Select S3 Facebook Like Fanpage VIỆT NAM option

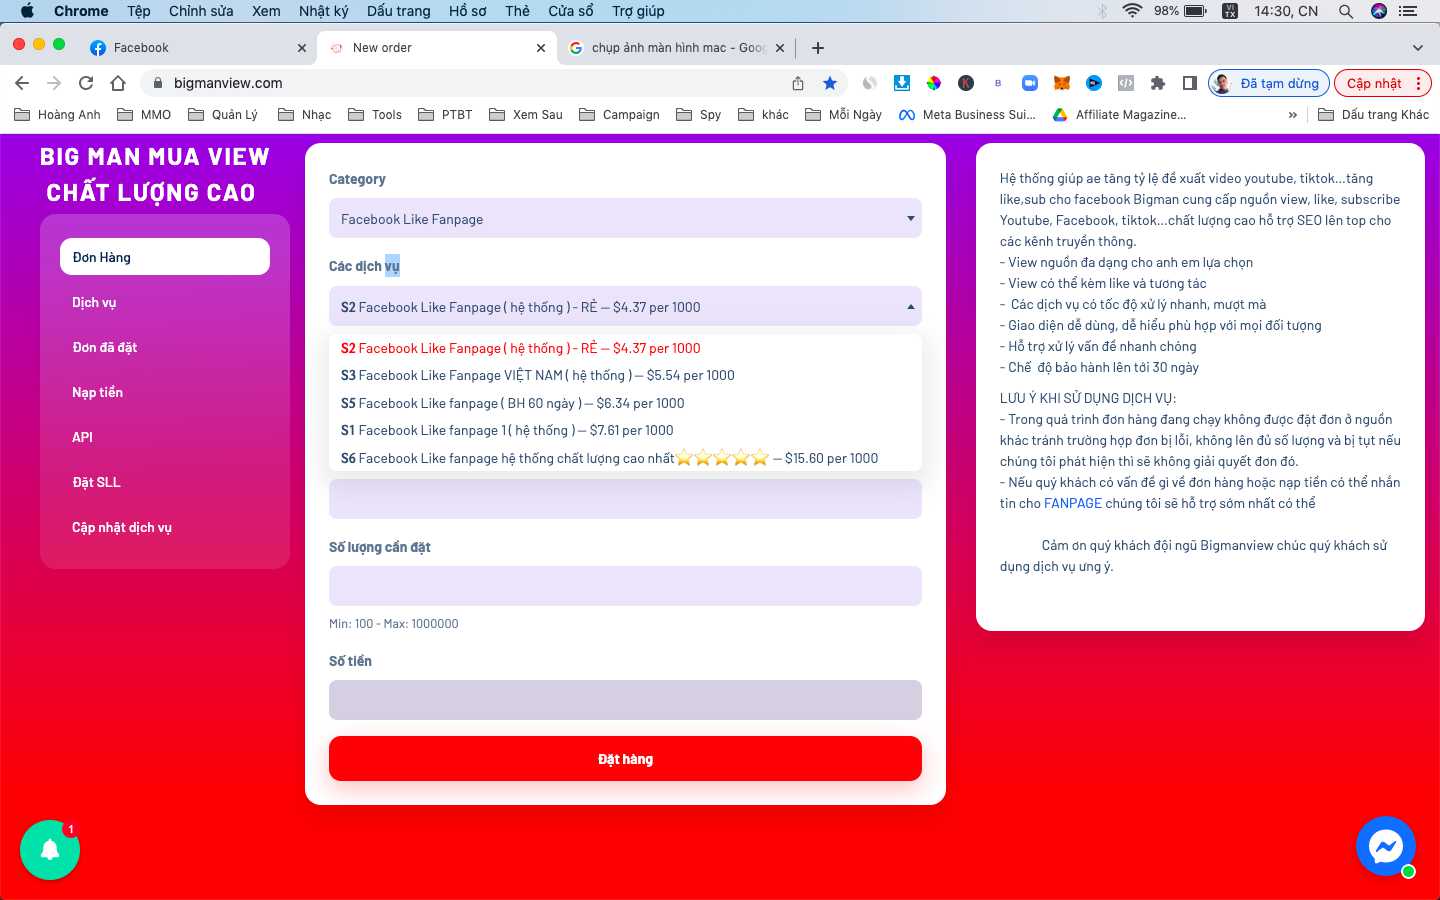pos(625,376)
